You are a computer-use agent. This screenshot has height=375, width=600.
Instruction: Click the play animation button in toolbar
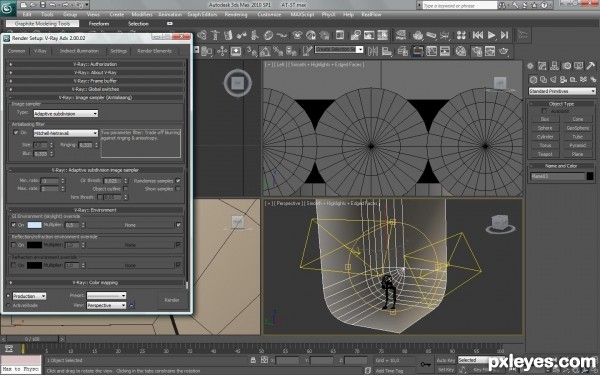491,35
